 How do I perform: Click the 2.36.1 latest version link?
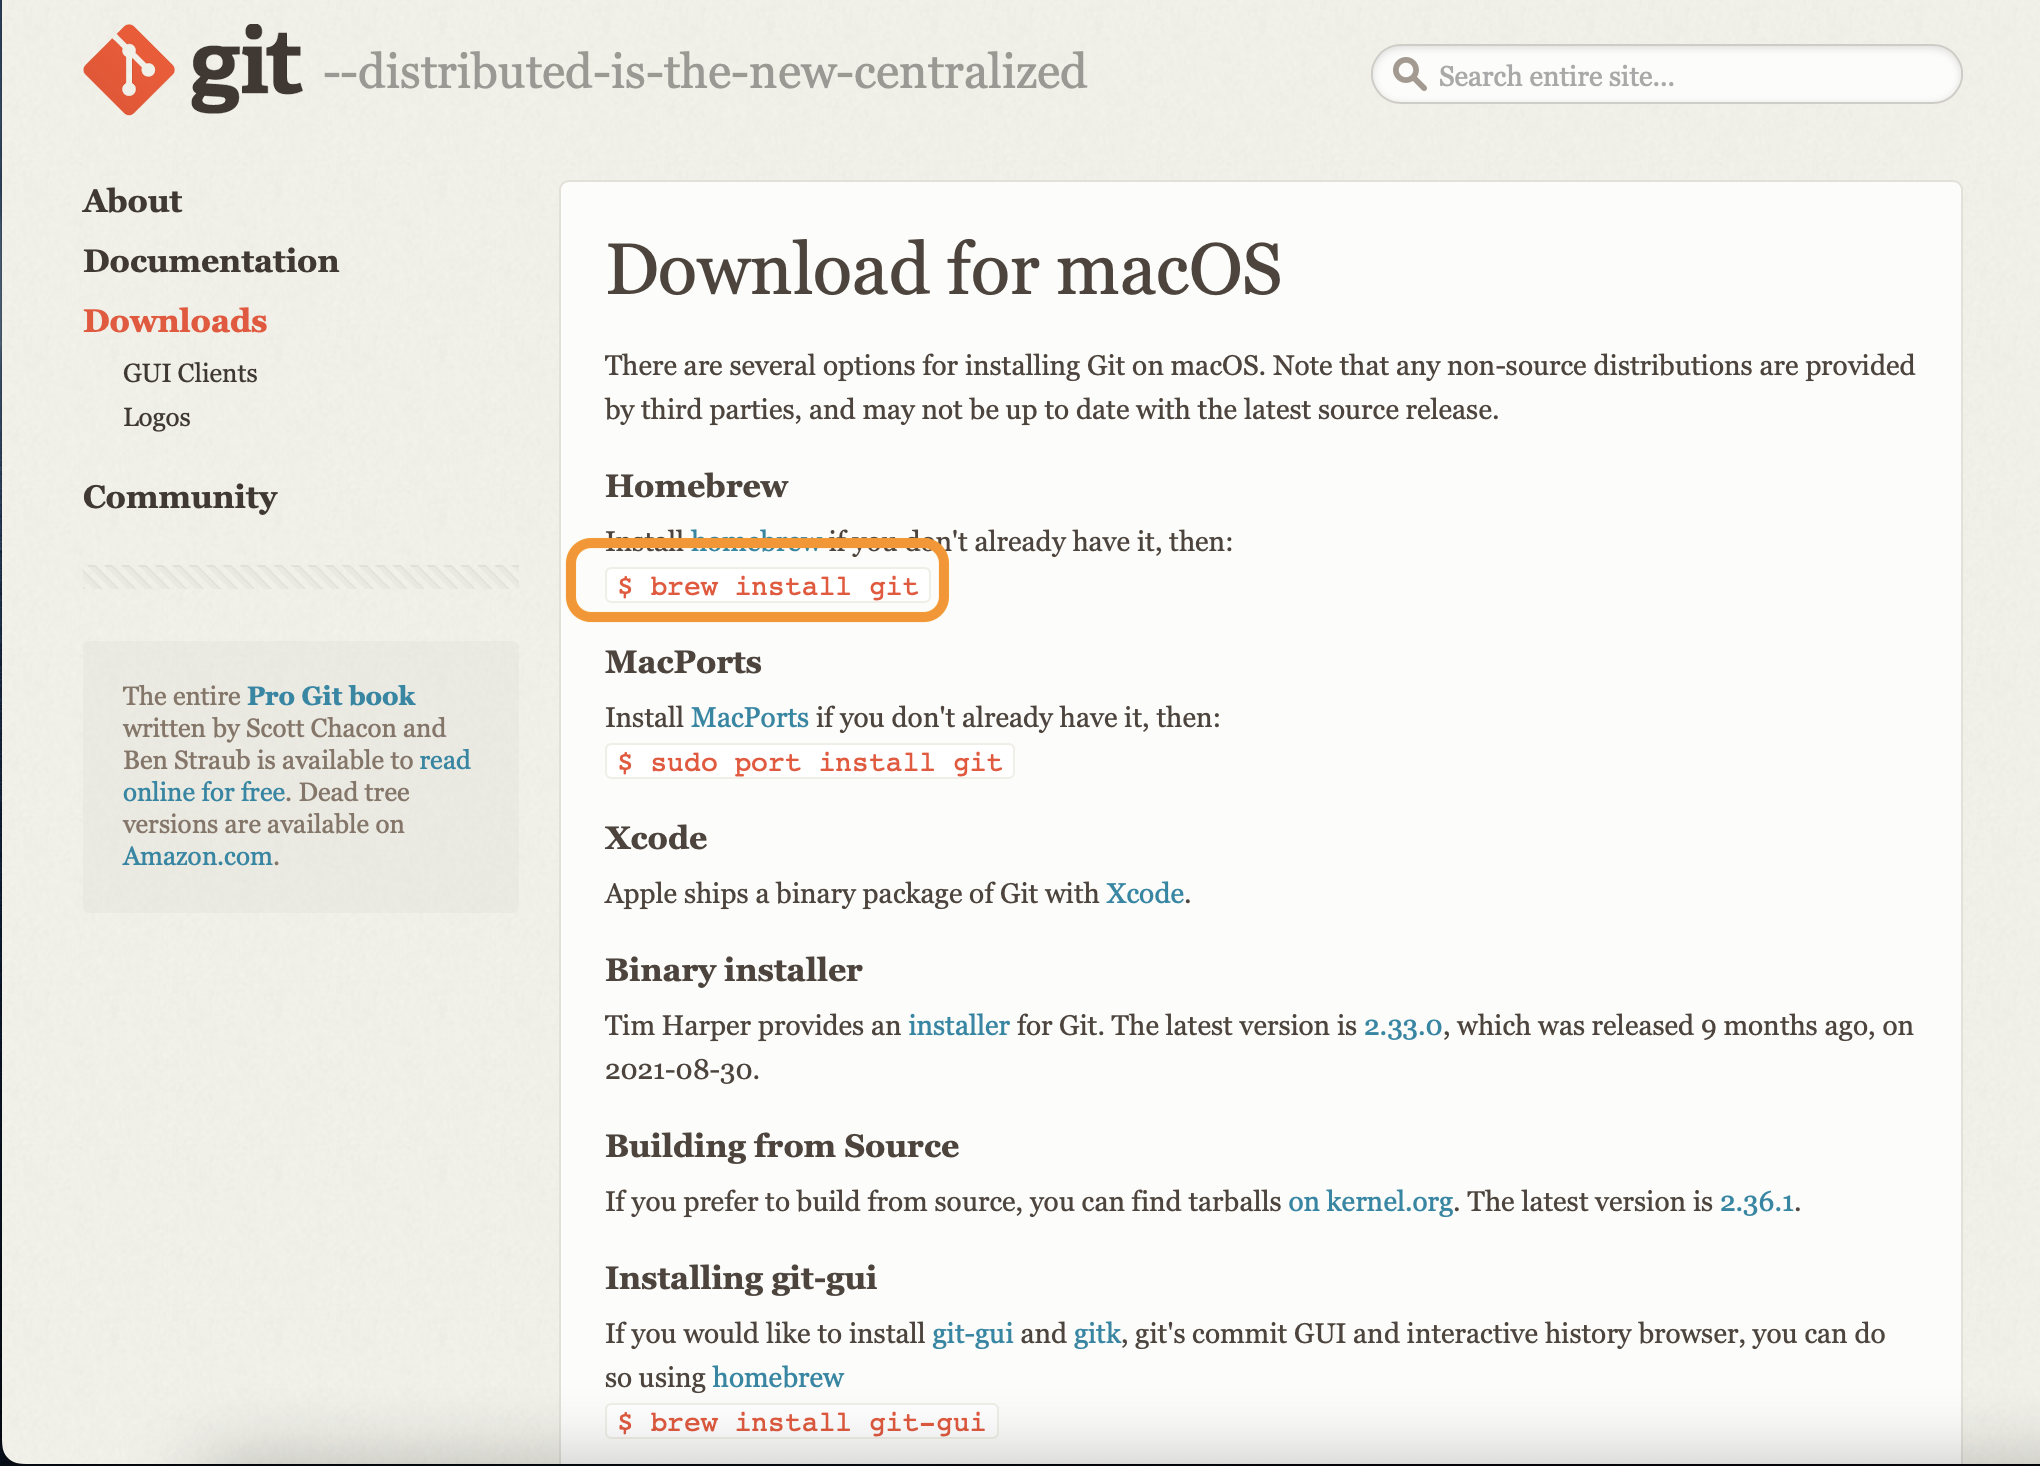pyautogui.click(x=1756, y=1201)
